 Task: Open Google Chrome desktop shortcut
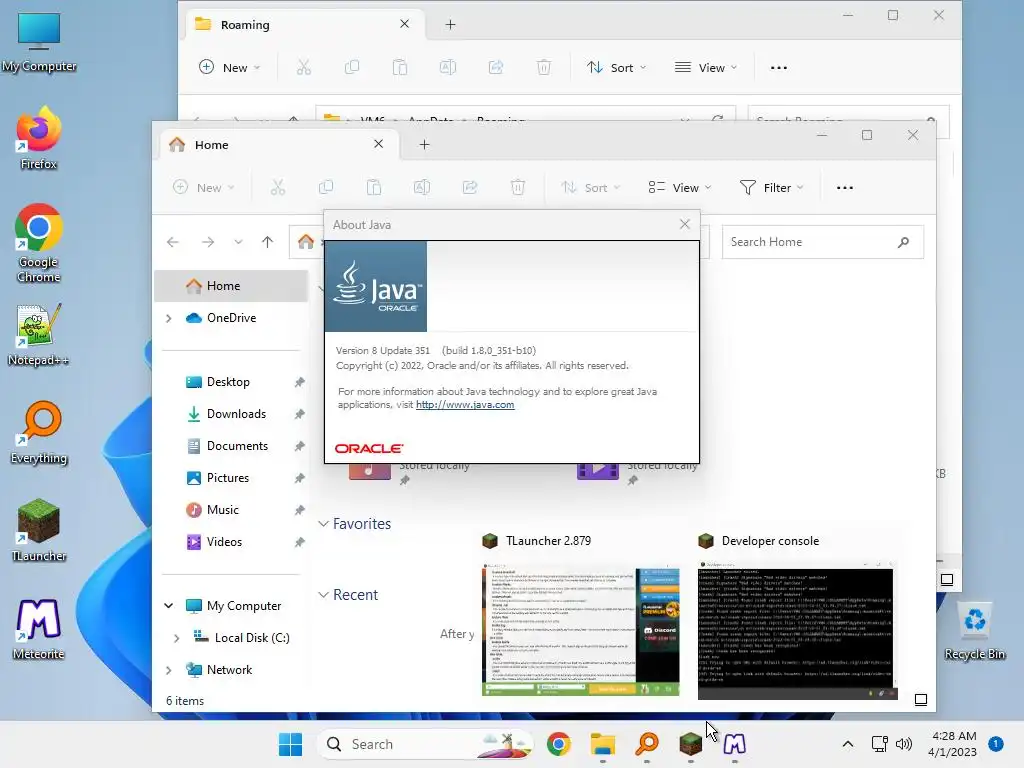[x=39, y=243]
